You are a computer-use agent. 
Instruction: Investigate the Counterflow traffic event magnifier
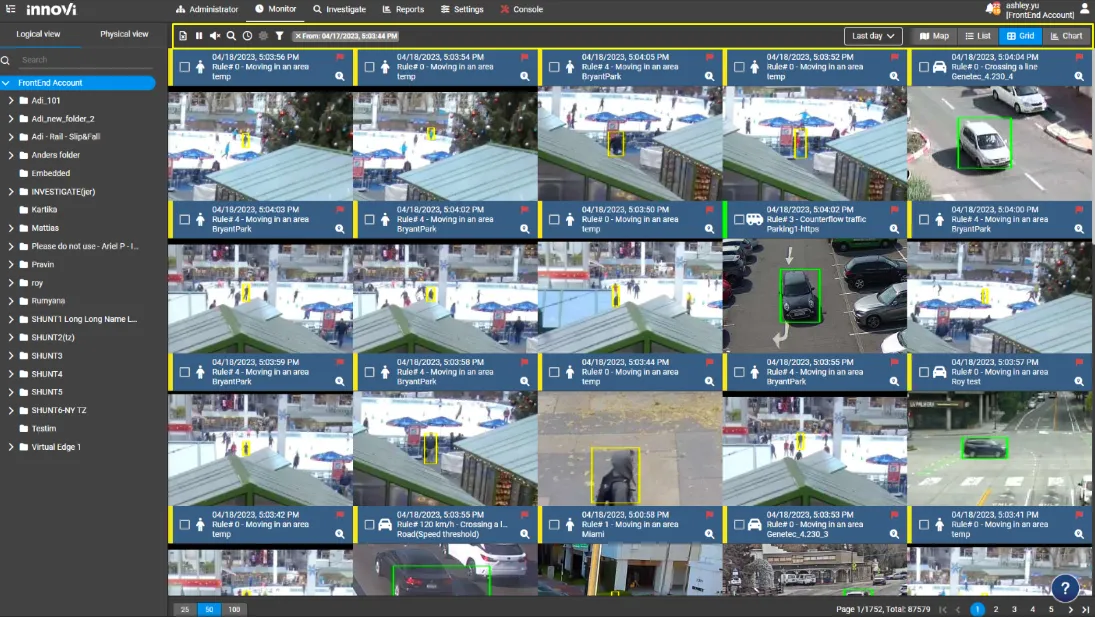pos(895,229)
